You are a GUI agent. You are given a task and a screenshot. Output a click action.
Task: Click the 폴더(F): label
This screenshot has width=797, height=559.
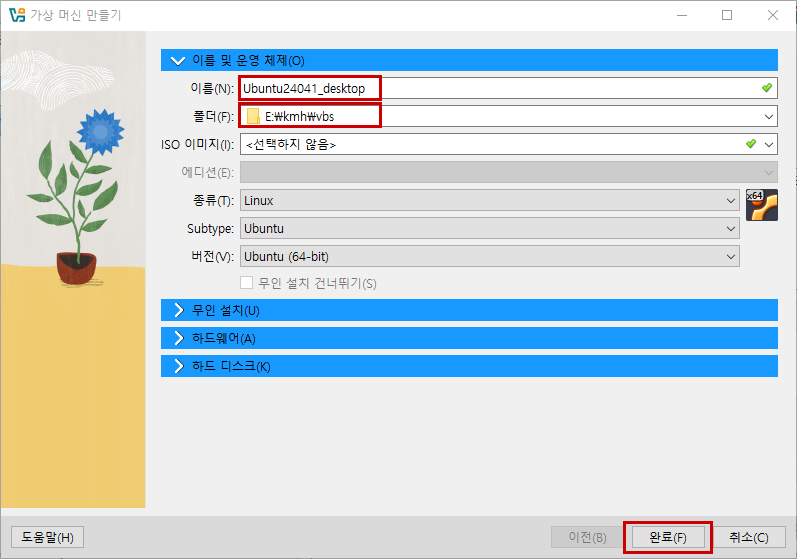pos(213,116)
